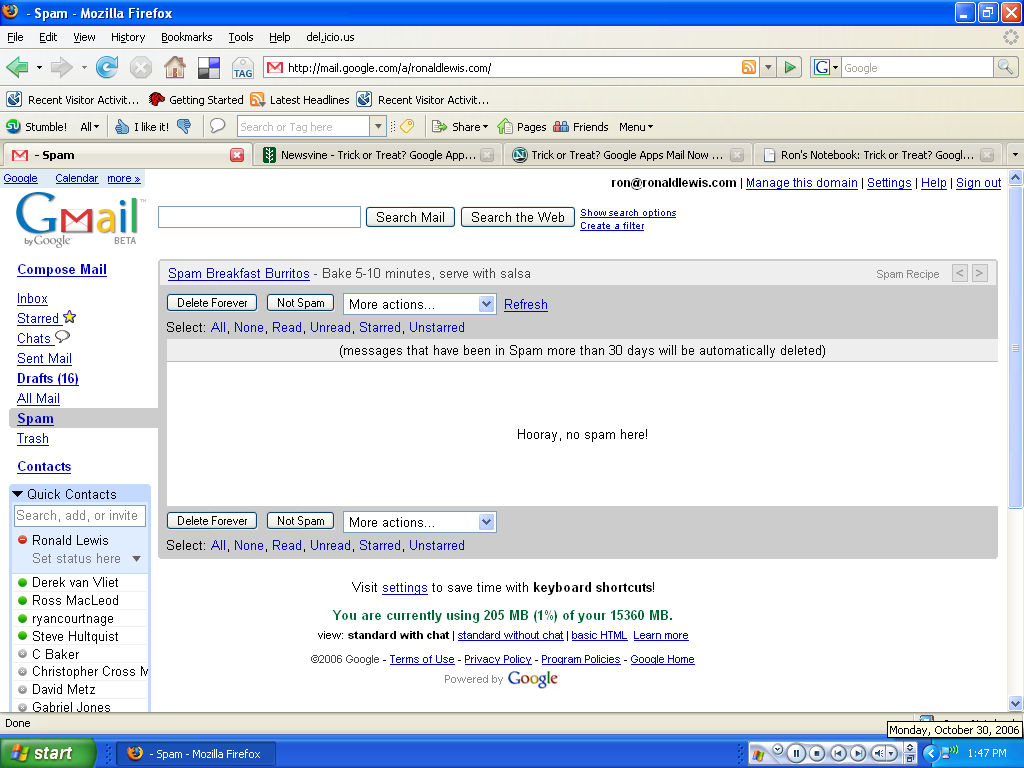
Task: Click the Search the Web button
Action: tap(518, 217)
